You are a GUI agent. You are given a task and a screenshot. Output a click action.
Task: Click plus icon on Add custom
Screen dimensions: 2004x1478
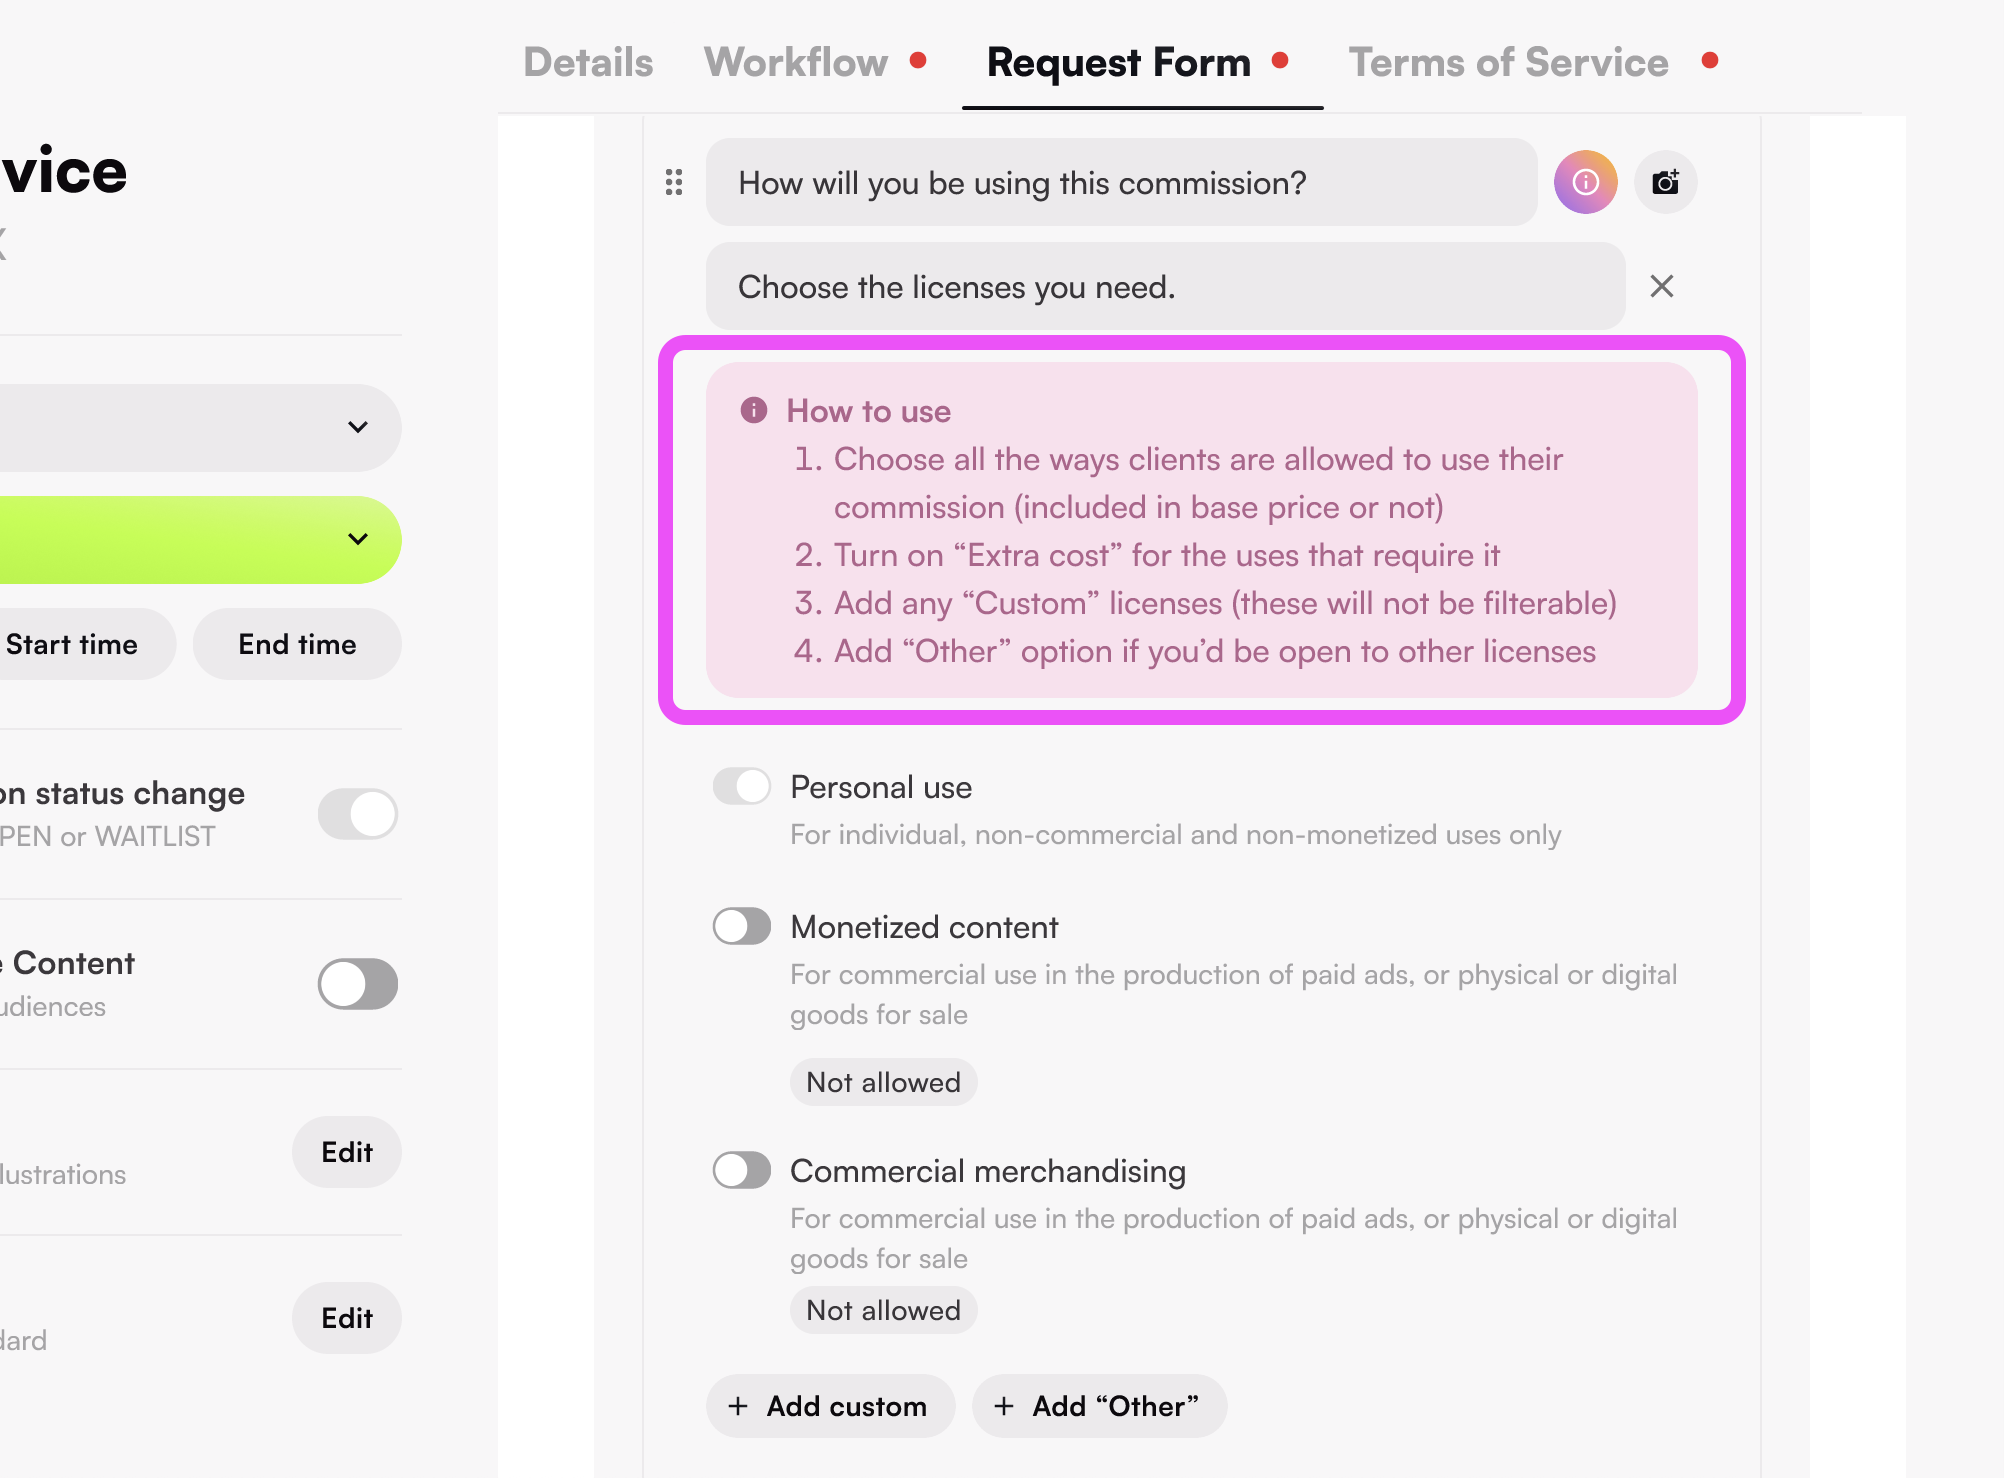click(738, 1406)
